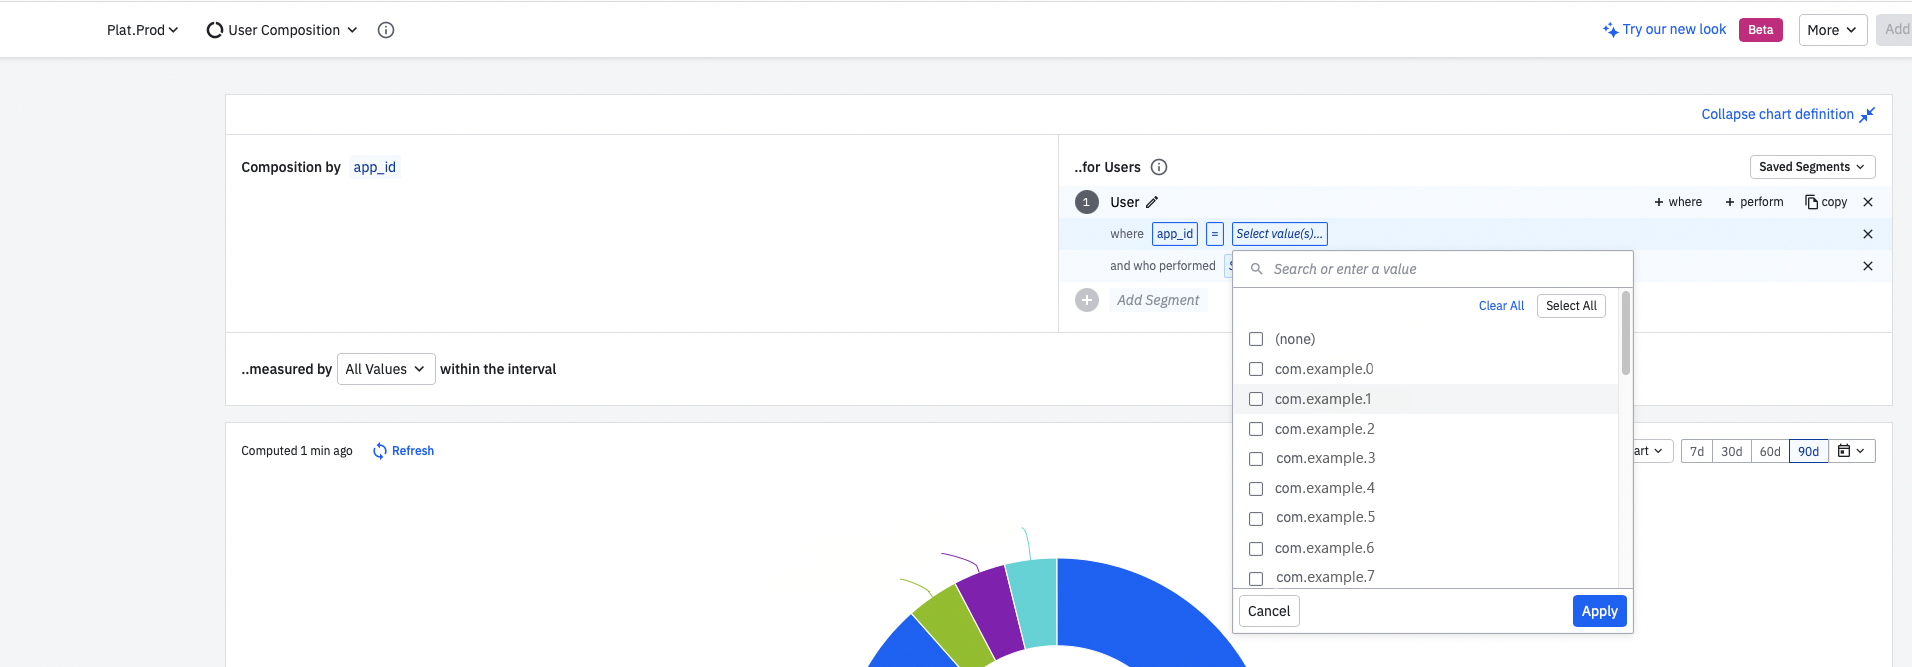Check the com.example.5 checkbox

tap(1256, 519)
